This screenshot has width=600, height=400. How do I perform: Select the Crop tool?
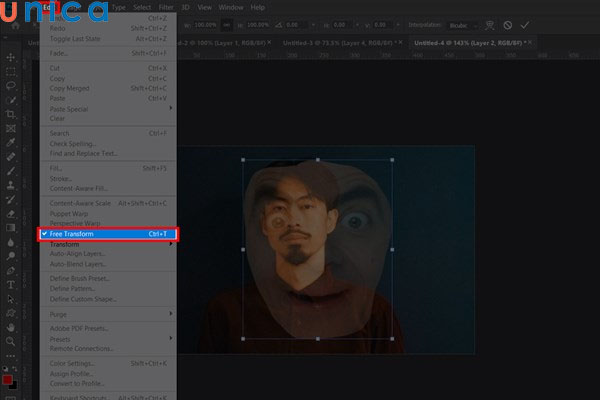[x=11, y=114]
